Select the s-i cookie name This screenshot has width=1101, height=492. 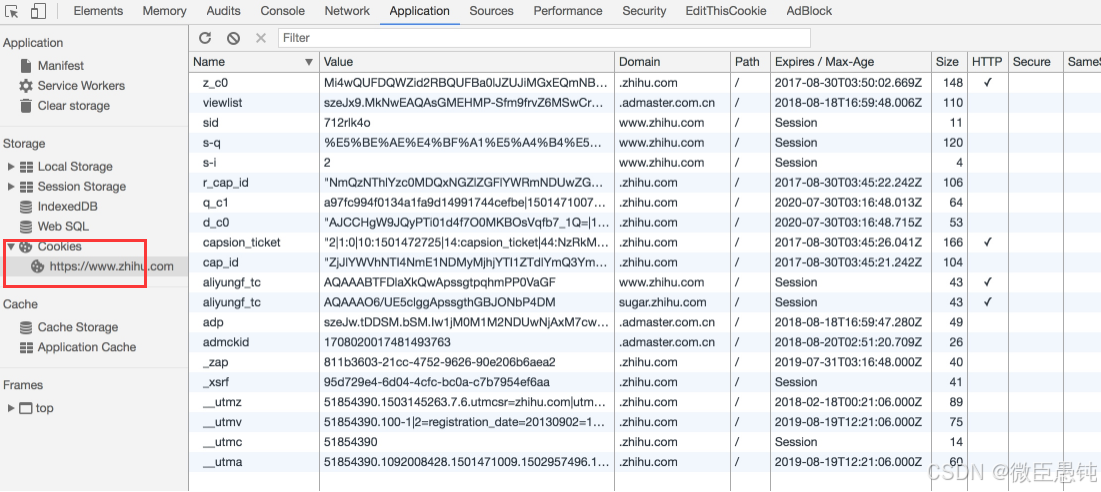pos(210,163)
